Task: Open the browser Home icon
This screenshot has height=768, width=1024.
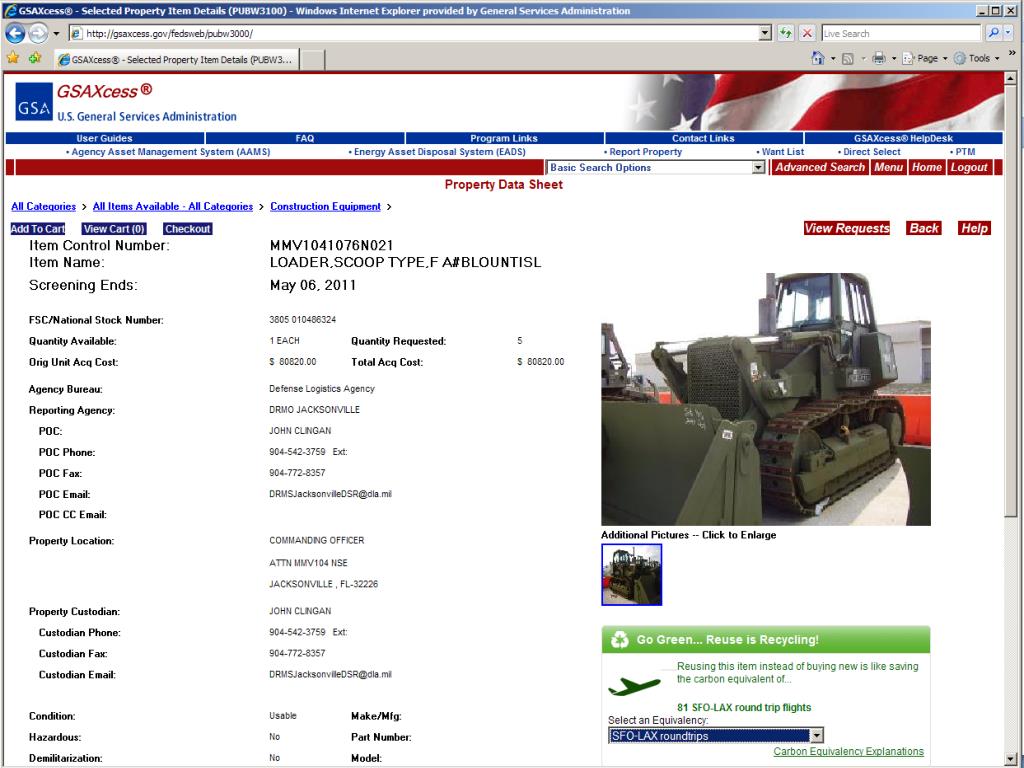Action: coord(818,58)
